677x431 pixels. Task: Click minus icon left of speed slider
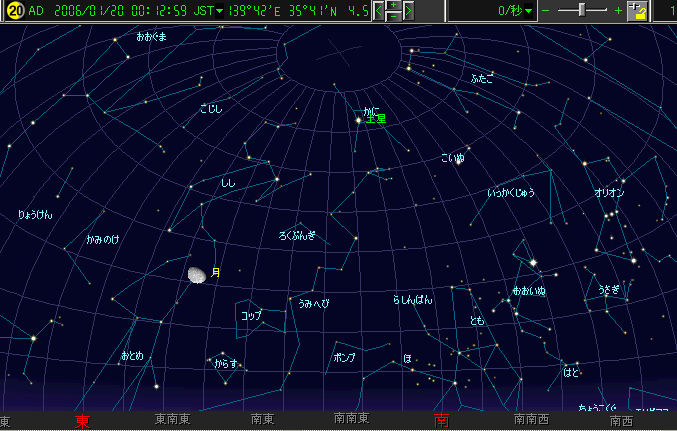coord(545,11)
